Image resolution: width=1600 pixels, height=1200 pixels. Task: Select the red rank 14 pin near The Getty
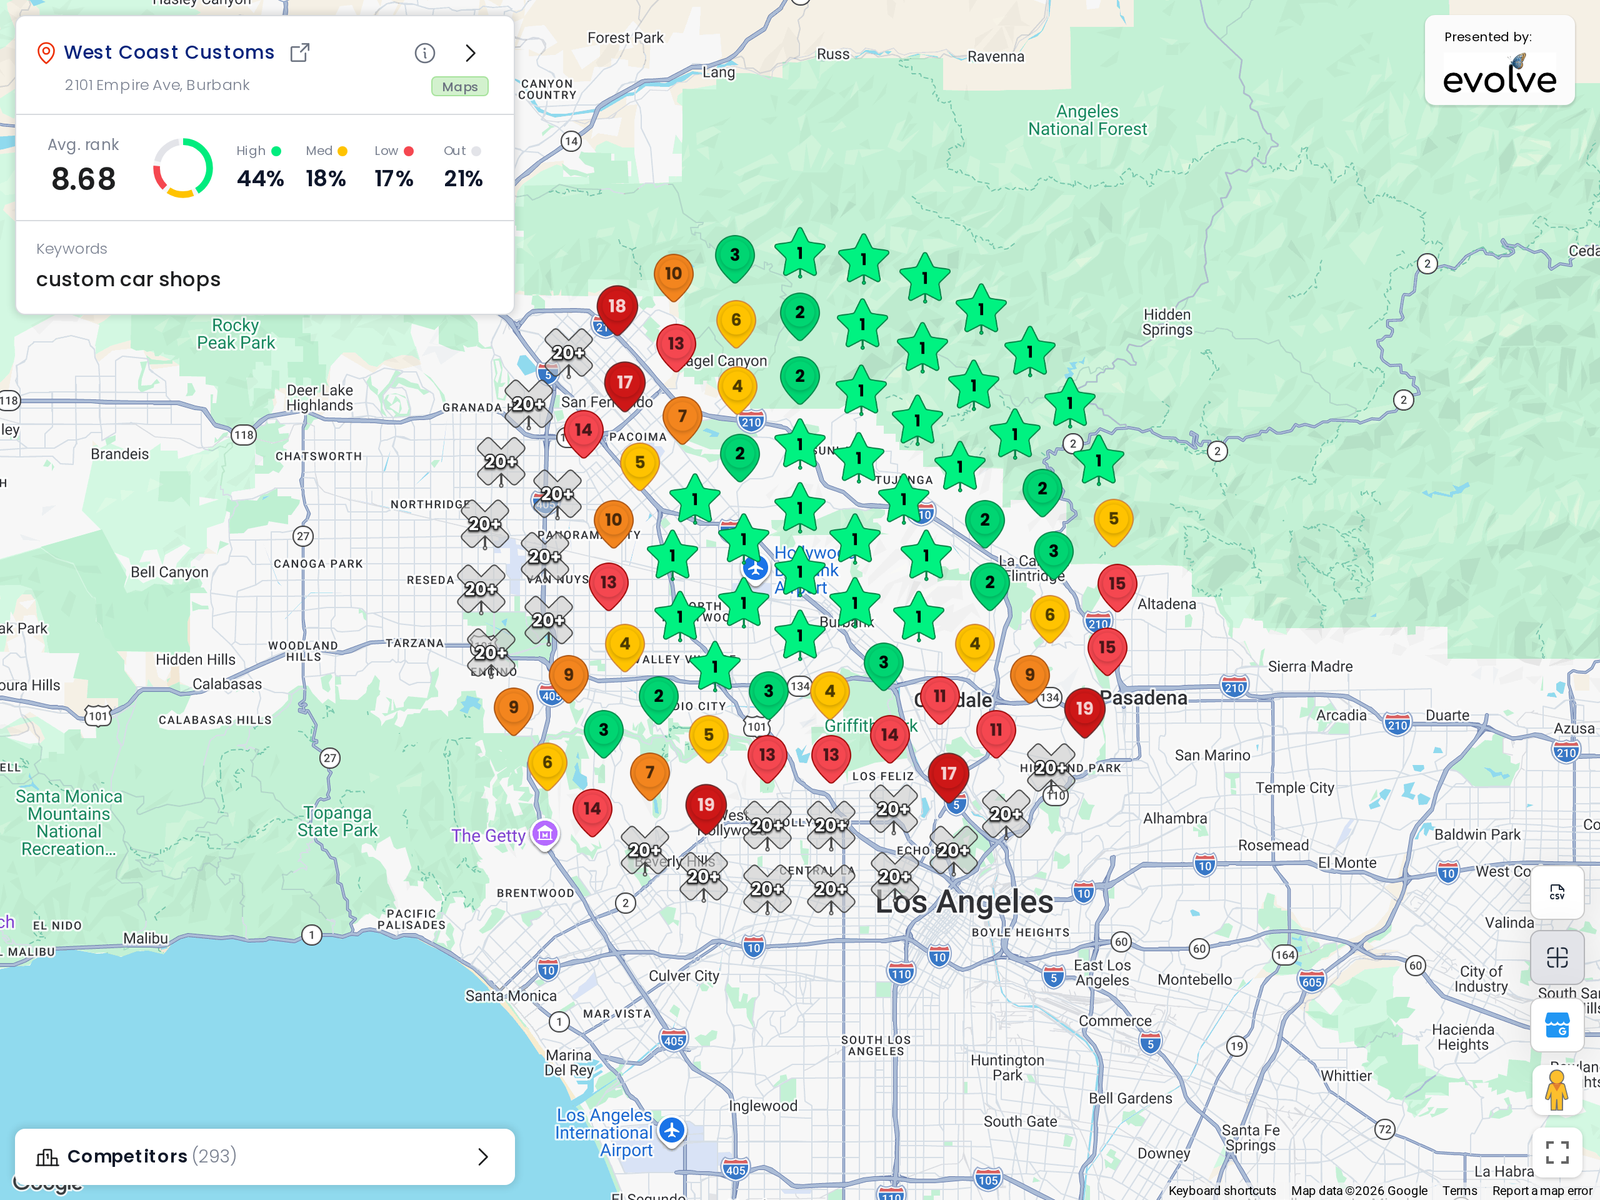coord(592,812)
